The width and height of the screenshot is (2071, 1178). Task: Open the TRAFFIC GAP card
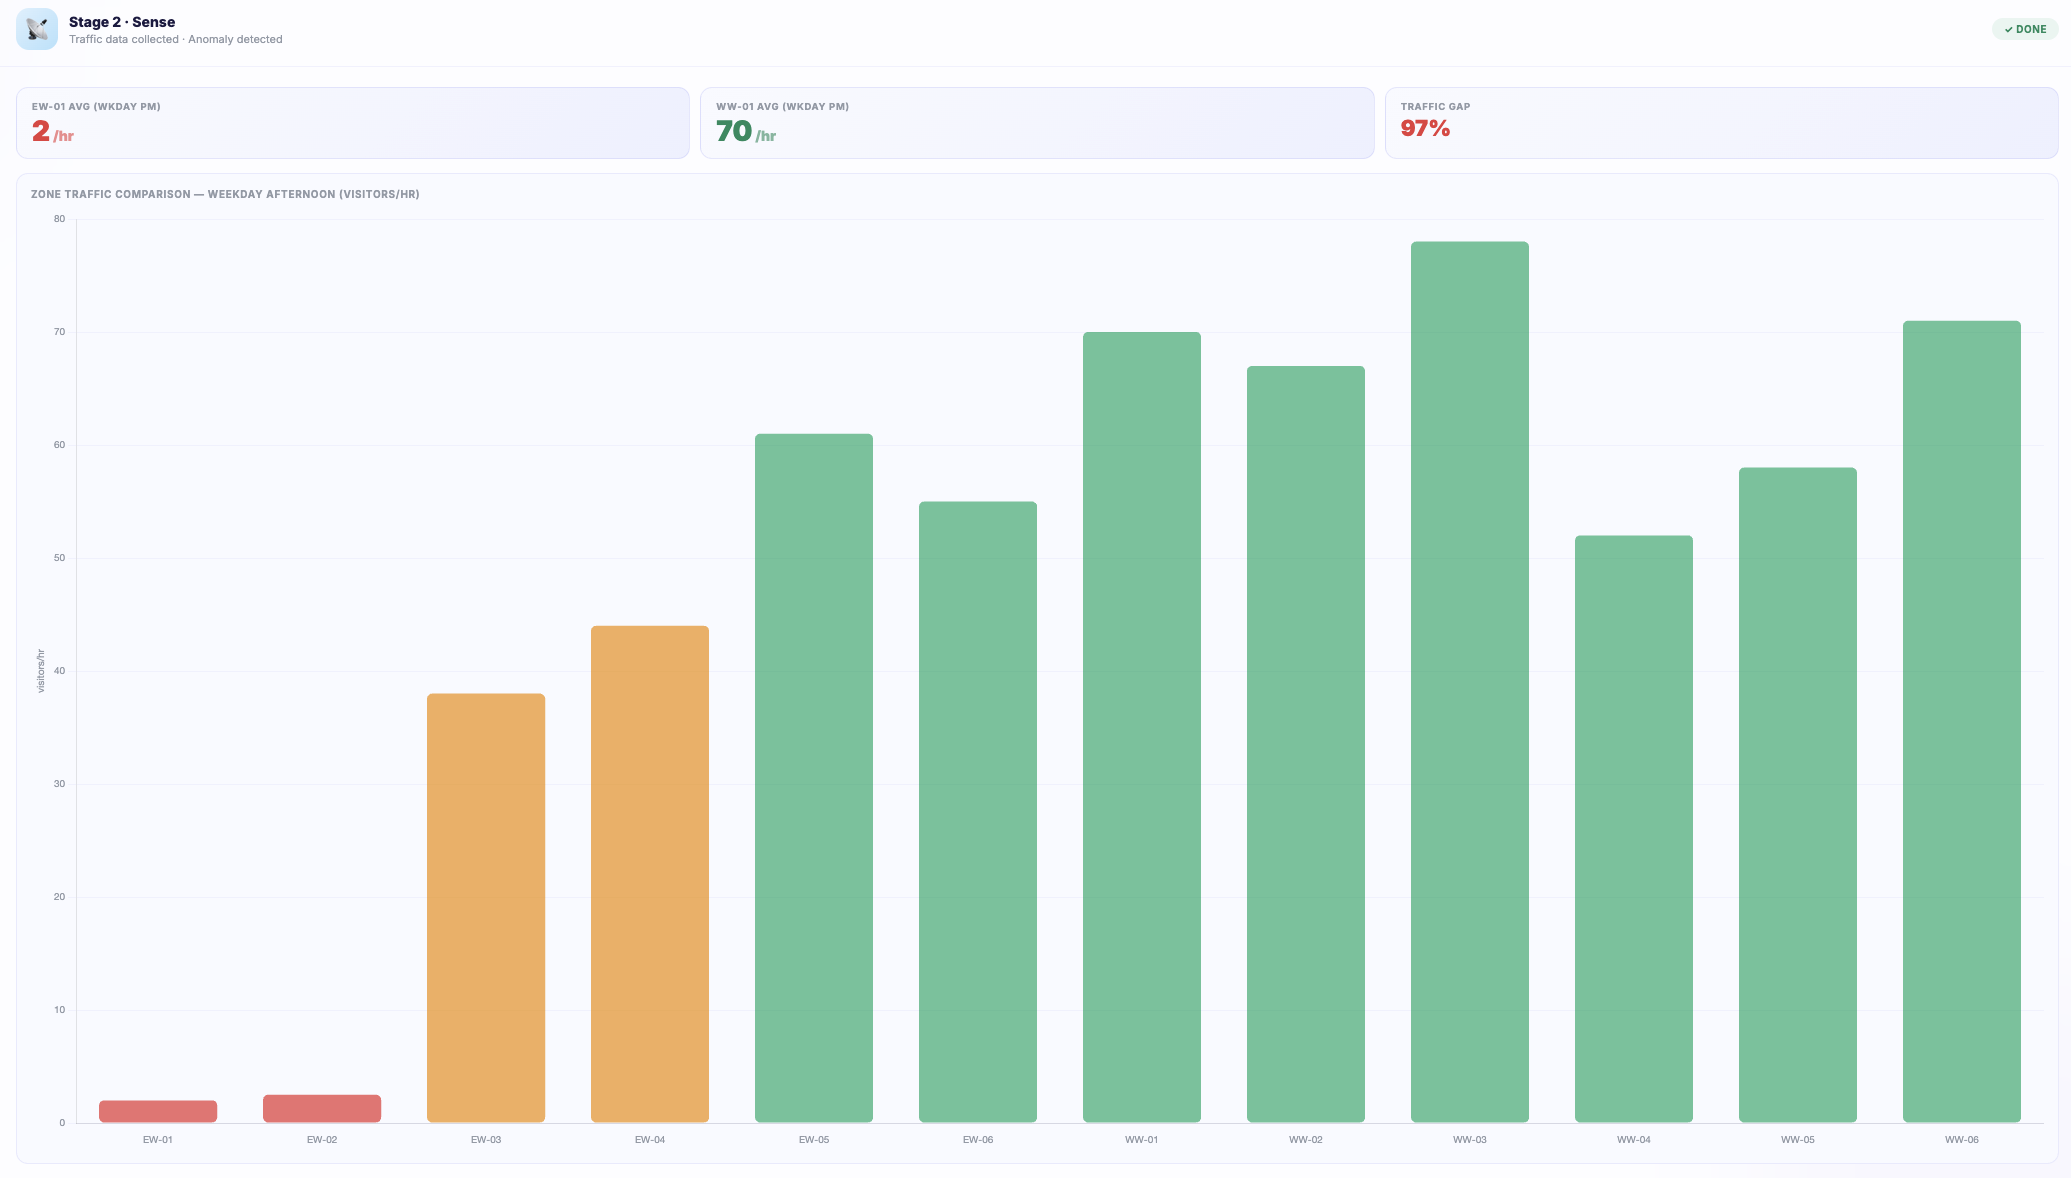[1721, 123]
